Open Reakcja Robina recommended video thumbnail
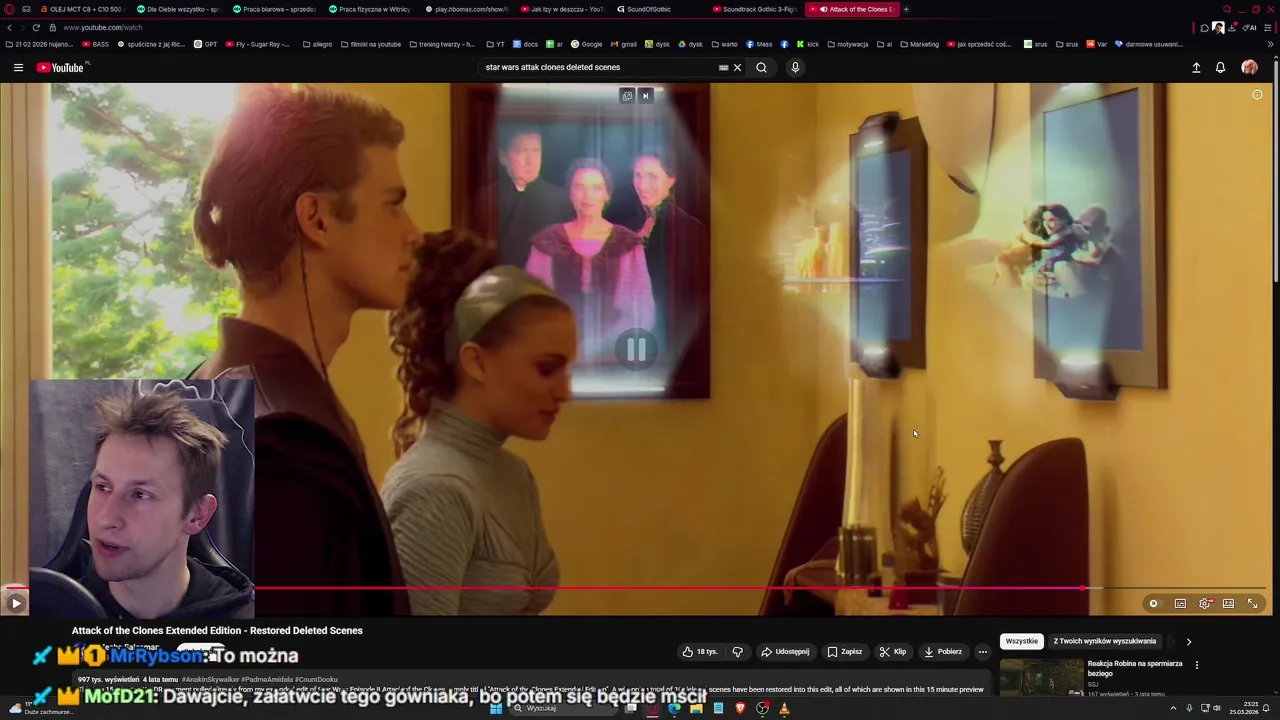 [x=1041, y=677]
